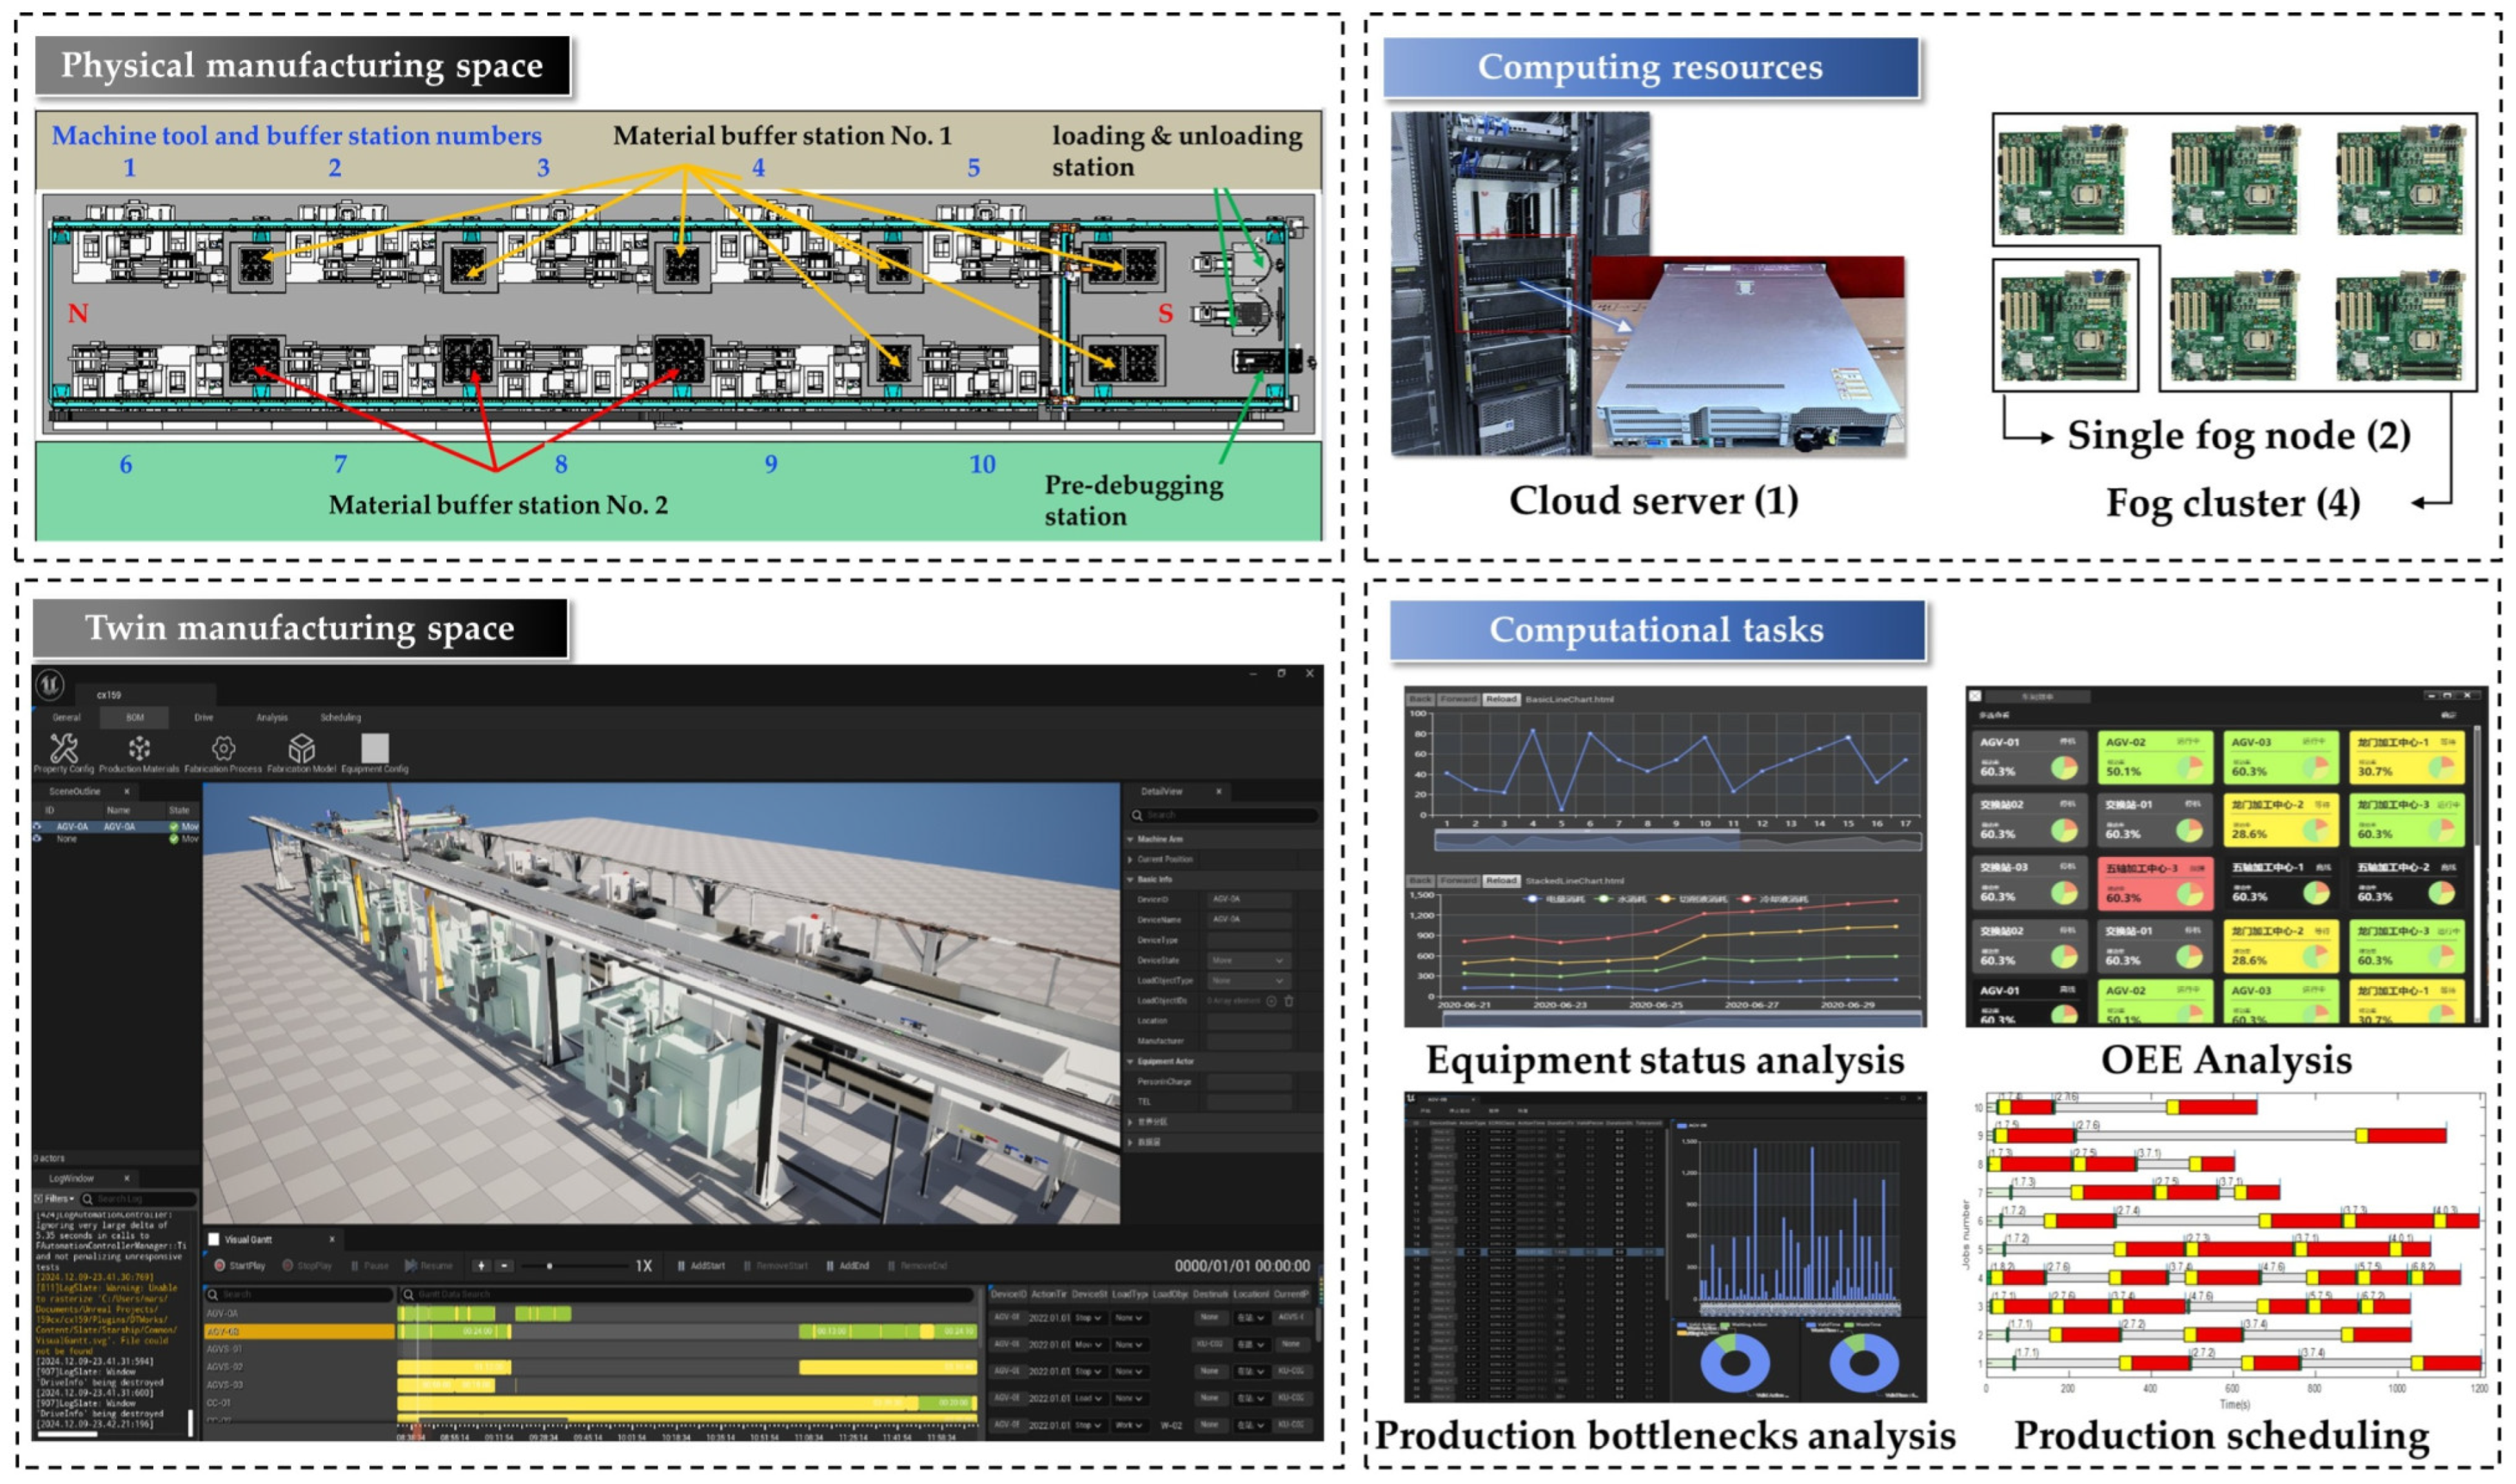The image size is (2516, 1484).
Task: Select the Fabrication Model cube icon
Action: tap(301, 750)
